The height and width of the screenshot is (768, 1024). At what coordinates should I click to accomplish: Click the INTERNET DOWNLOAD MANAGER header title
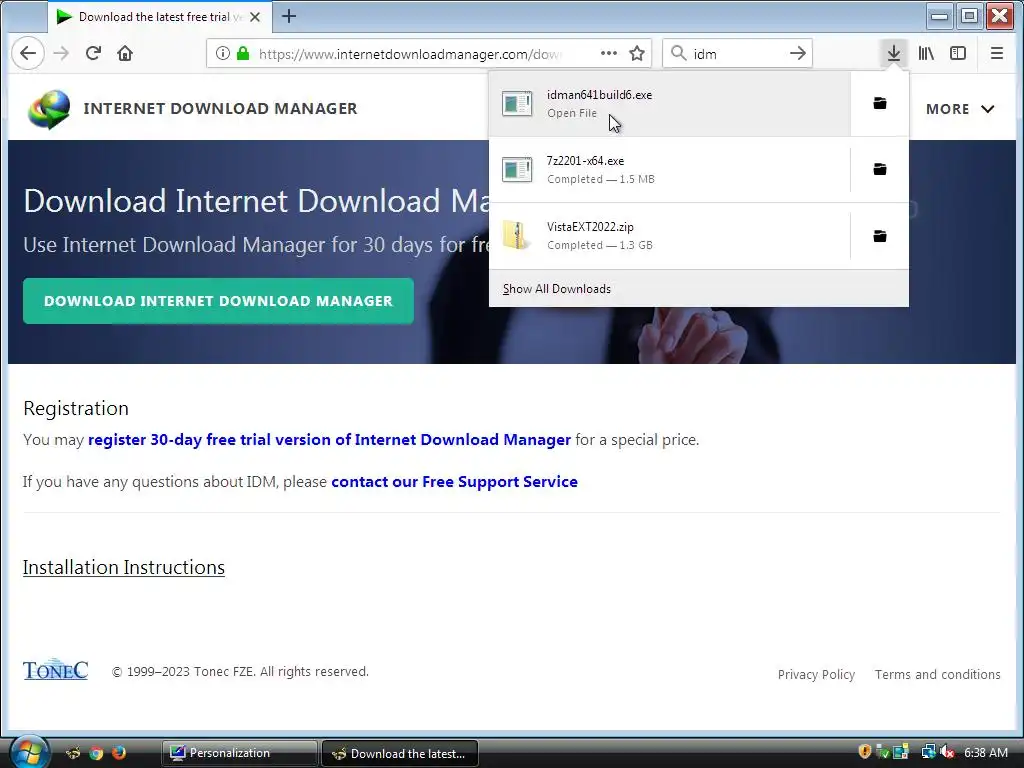(220, 108)
